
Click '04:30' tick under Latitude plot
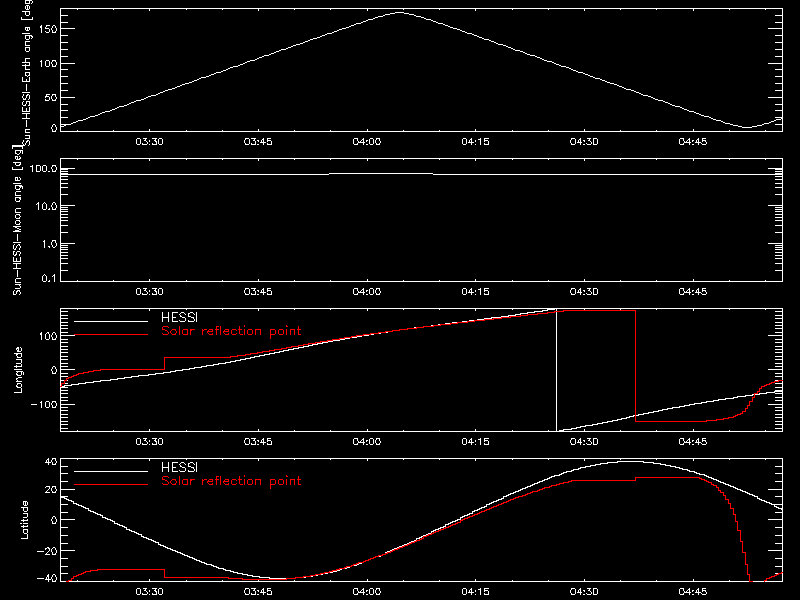[584, 592]
